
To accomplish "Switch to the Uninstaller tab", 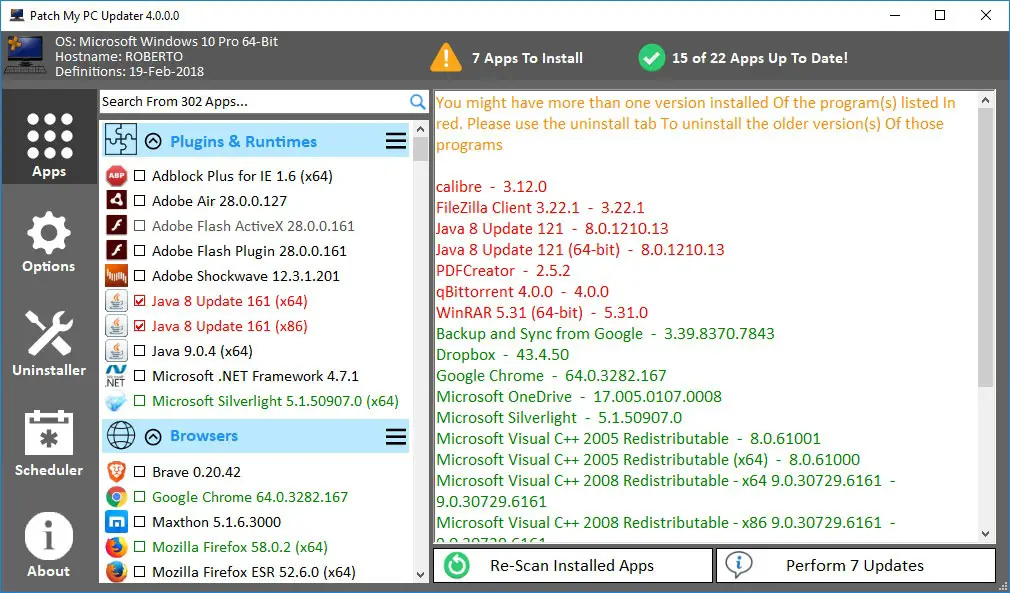I will (49, 343).
